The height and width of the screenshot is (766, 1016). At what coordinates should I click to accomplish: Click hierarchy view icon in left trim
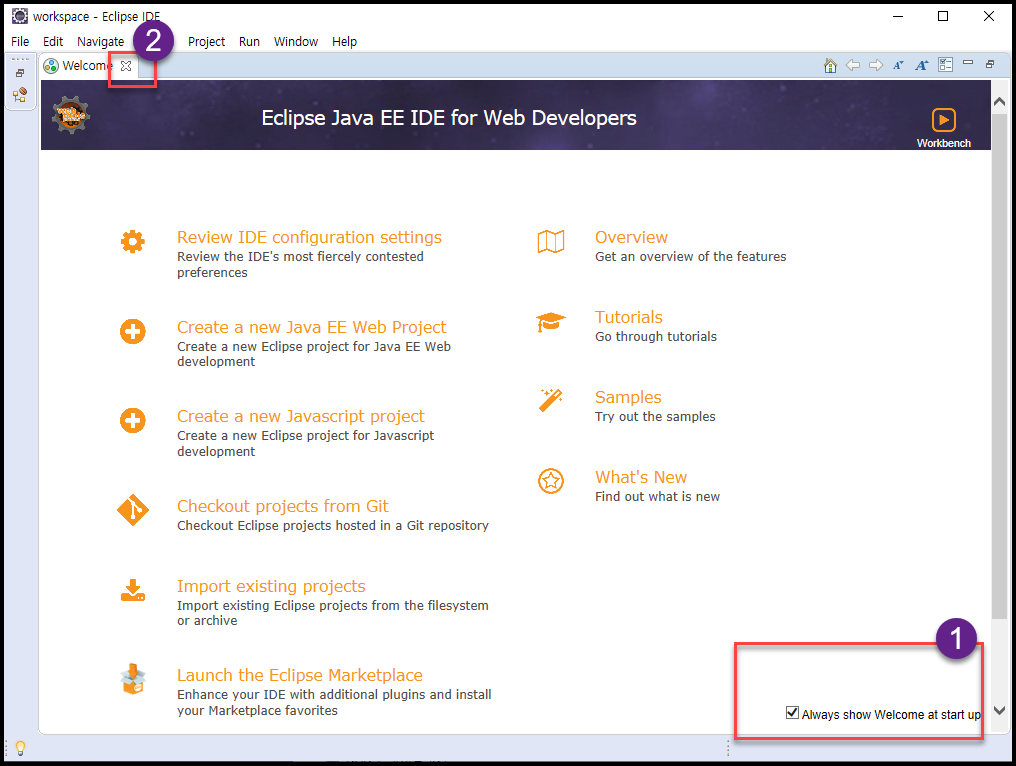click(20, 95)
